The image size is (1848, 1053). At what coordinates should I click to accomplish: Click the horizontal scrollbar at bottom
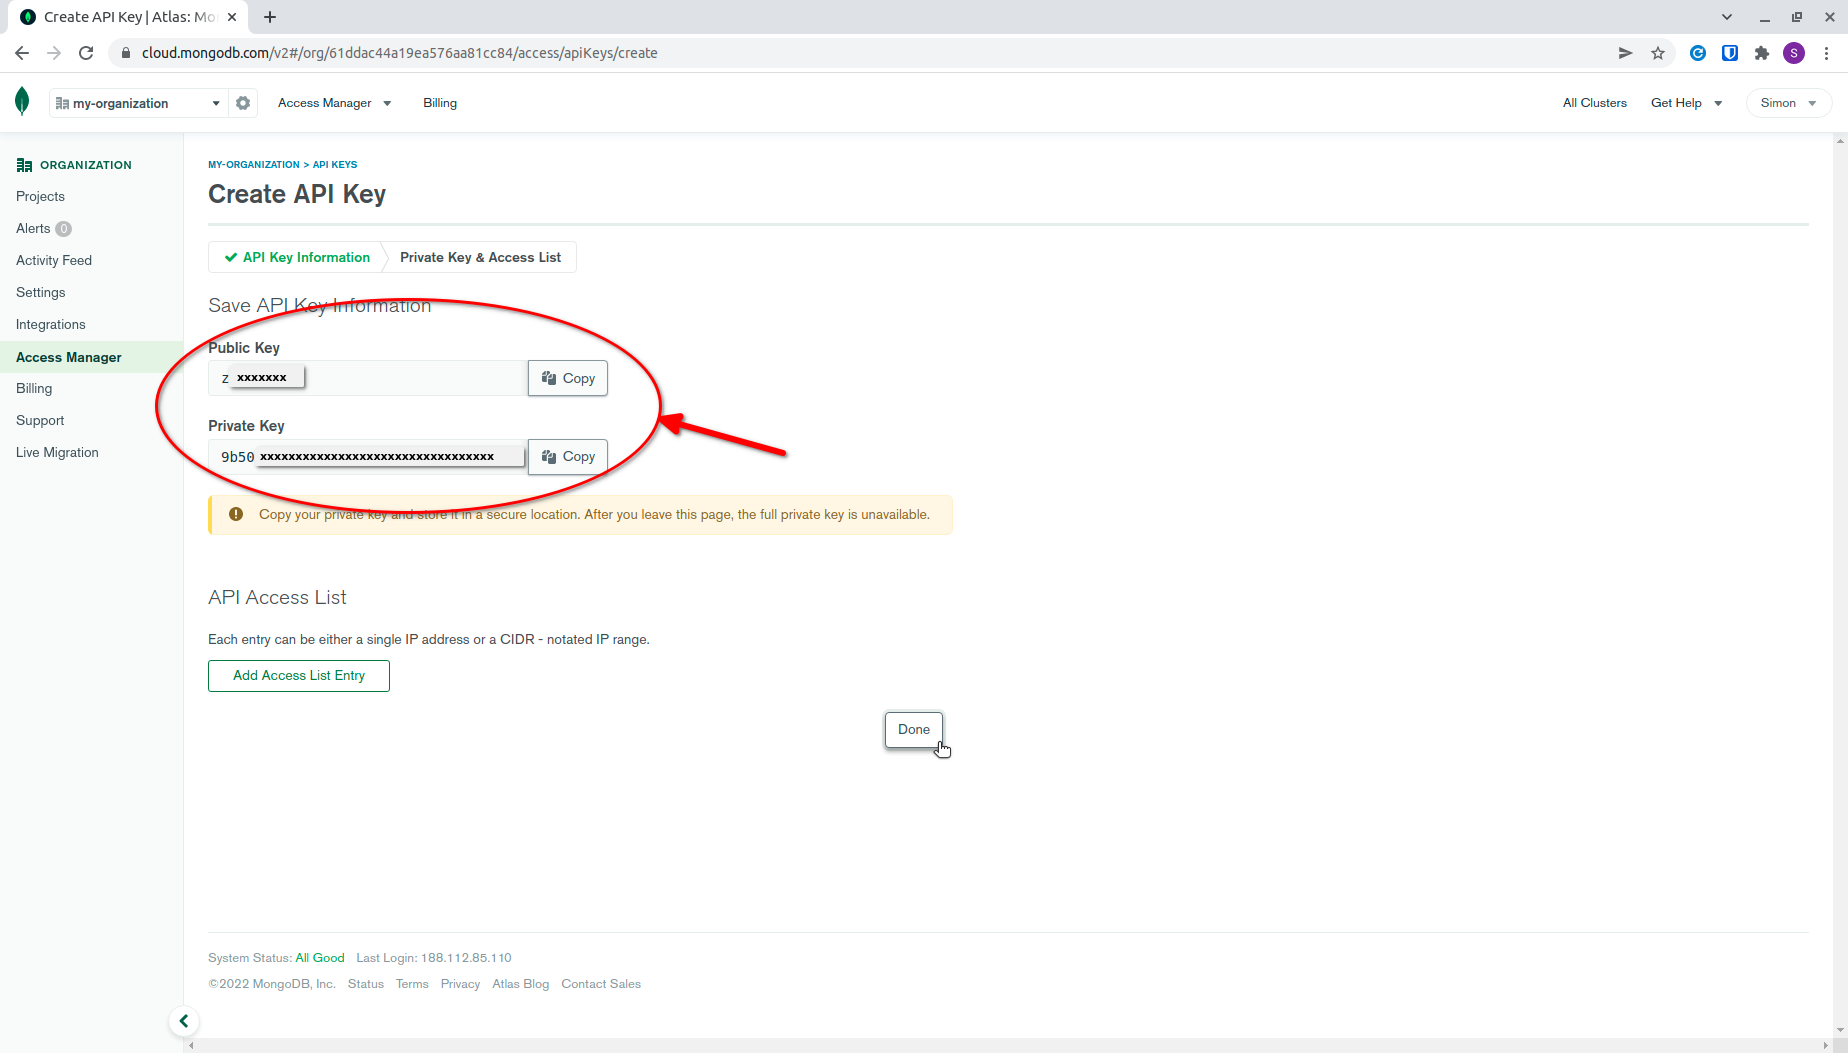pyautogui.click(x=1008, y=1045)
